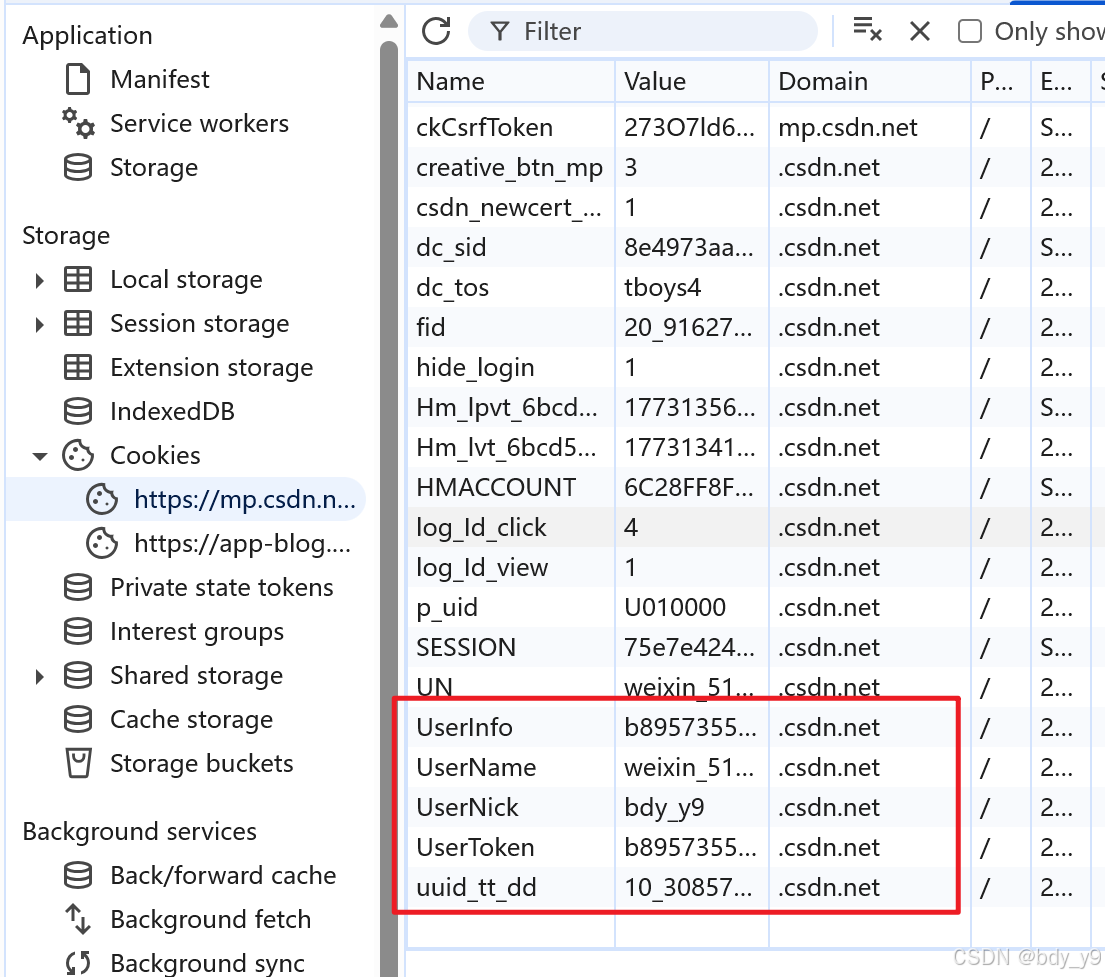Expand the Session storage arrow
The width and height of the screenshot is (1105, 977).
tap(40, 324)
